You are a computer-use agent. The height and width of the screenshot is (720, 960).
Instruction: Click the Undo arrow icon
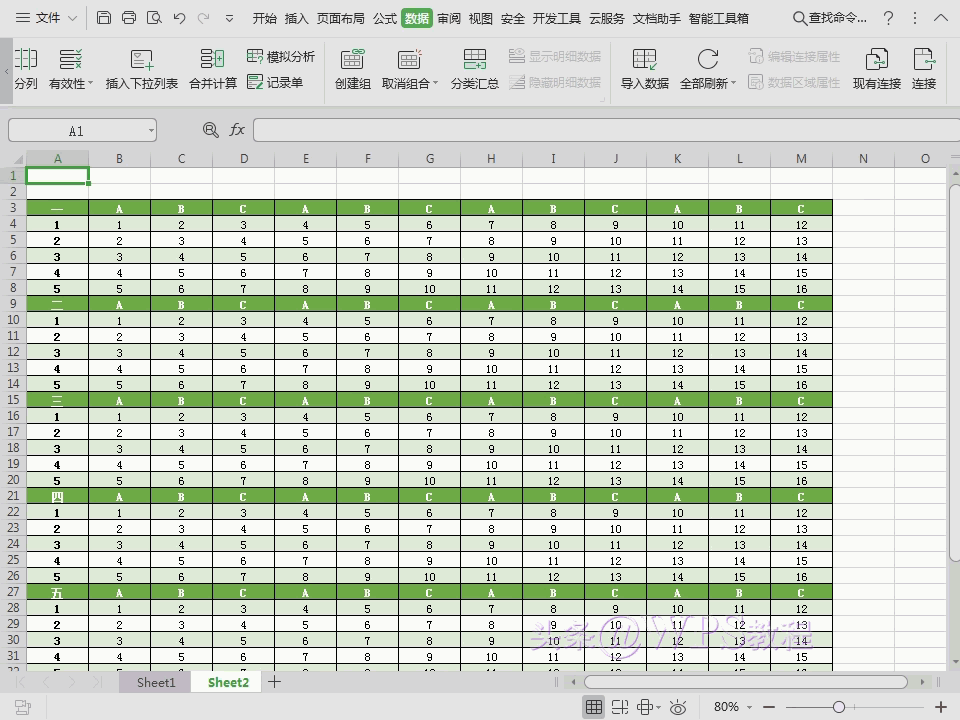click(x=179, y=18)
